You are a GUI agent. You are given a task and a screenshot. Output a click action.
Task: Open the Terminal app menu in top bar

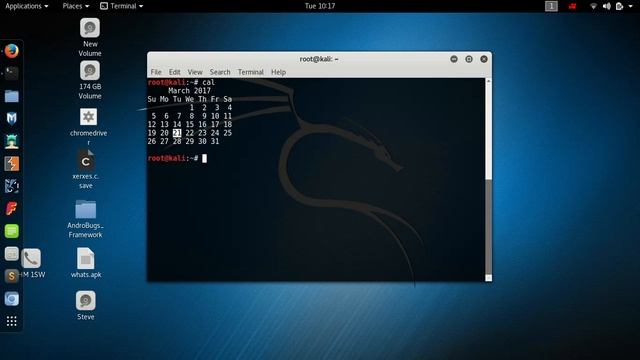[x=122, y=6]
